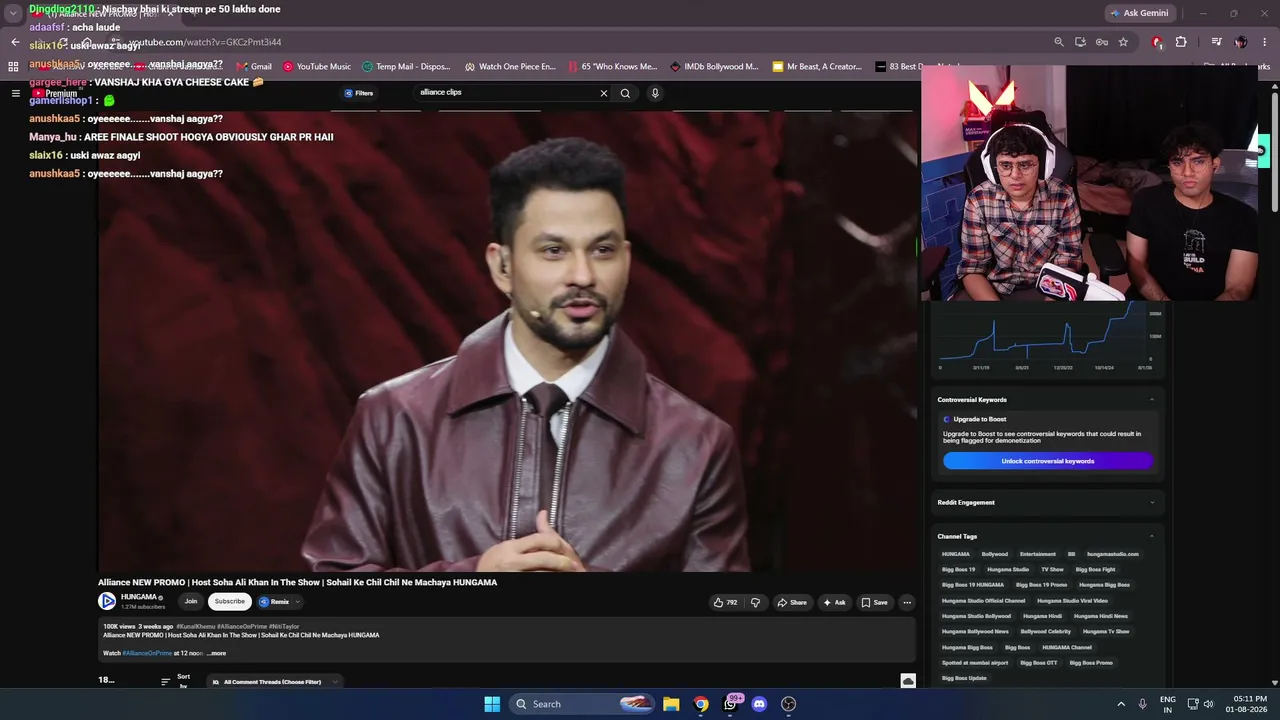The height and width of the screenshot is (720, 1280).
Task: Click the Ask Gemini button
Action: (x=1139, y=13)
